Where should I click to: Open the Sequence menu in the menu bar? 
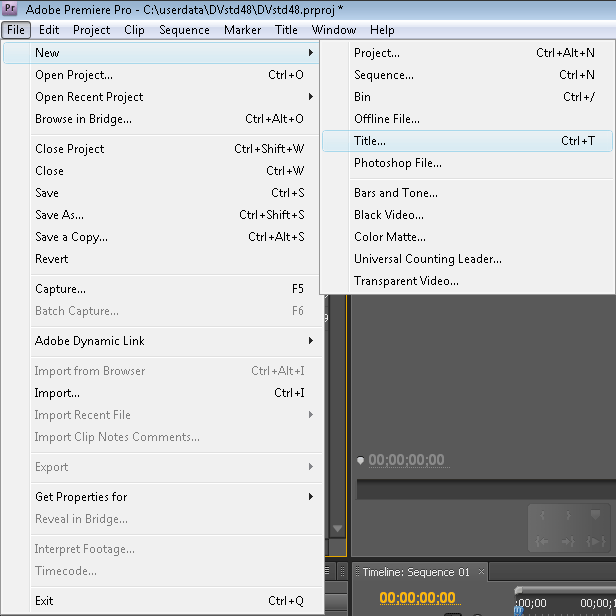[184, 30]
